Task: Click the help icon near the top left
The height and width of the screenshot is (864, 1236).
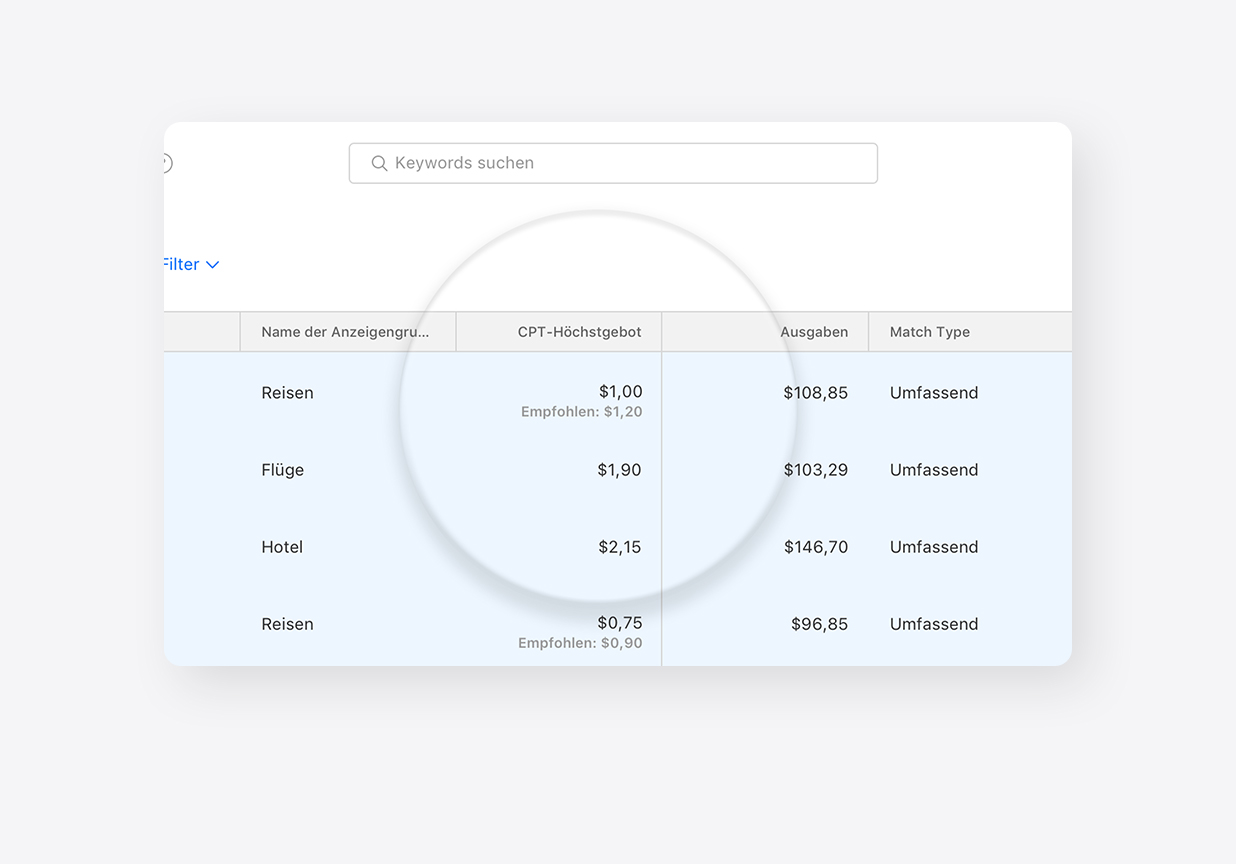Action: [x=163, y=162]
